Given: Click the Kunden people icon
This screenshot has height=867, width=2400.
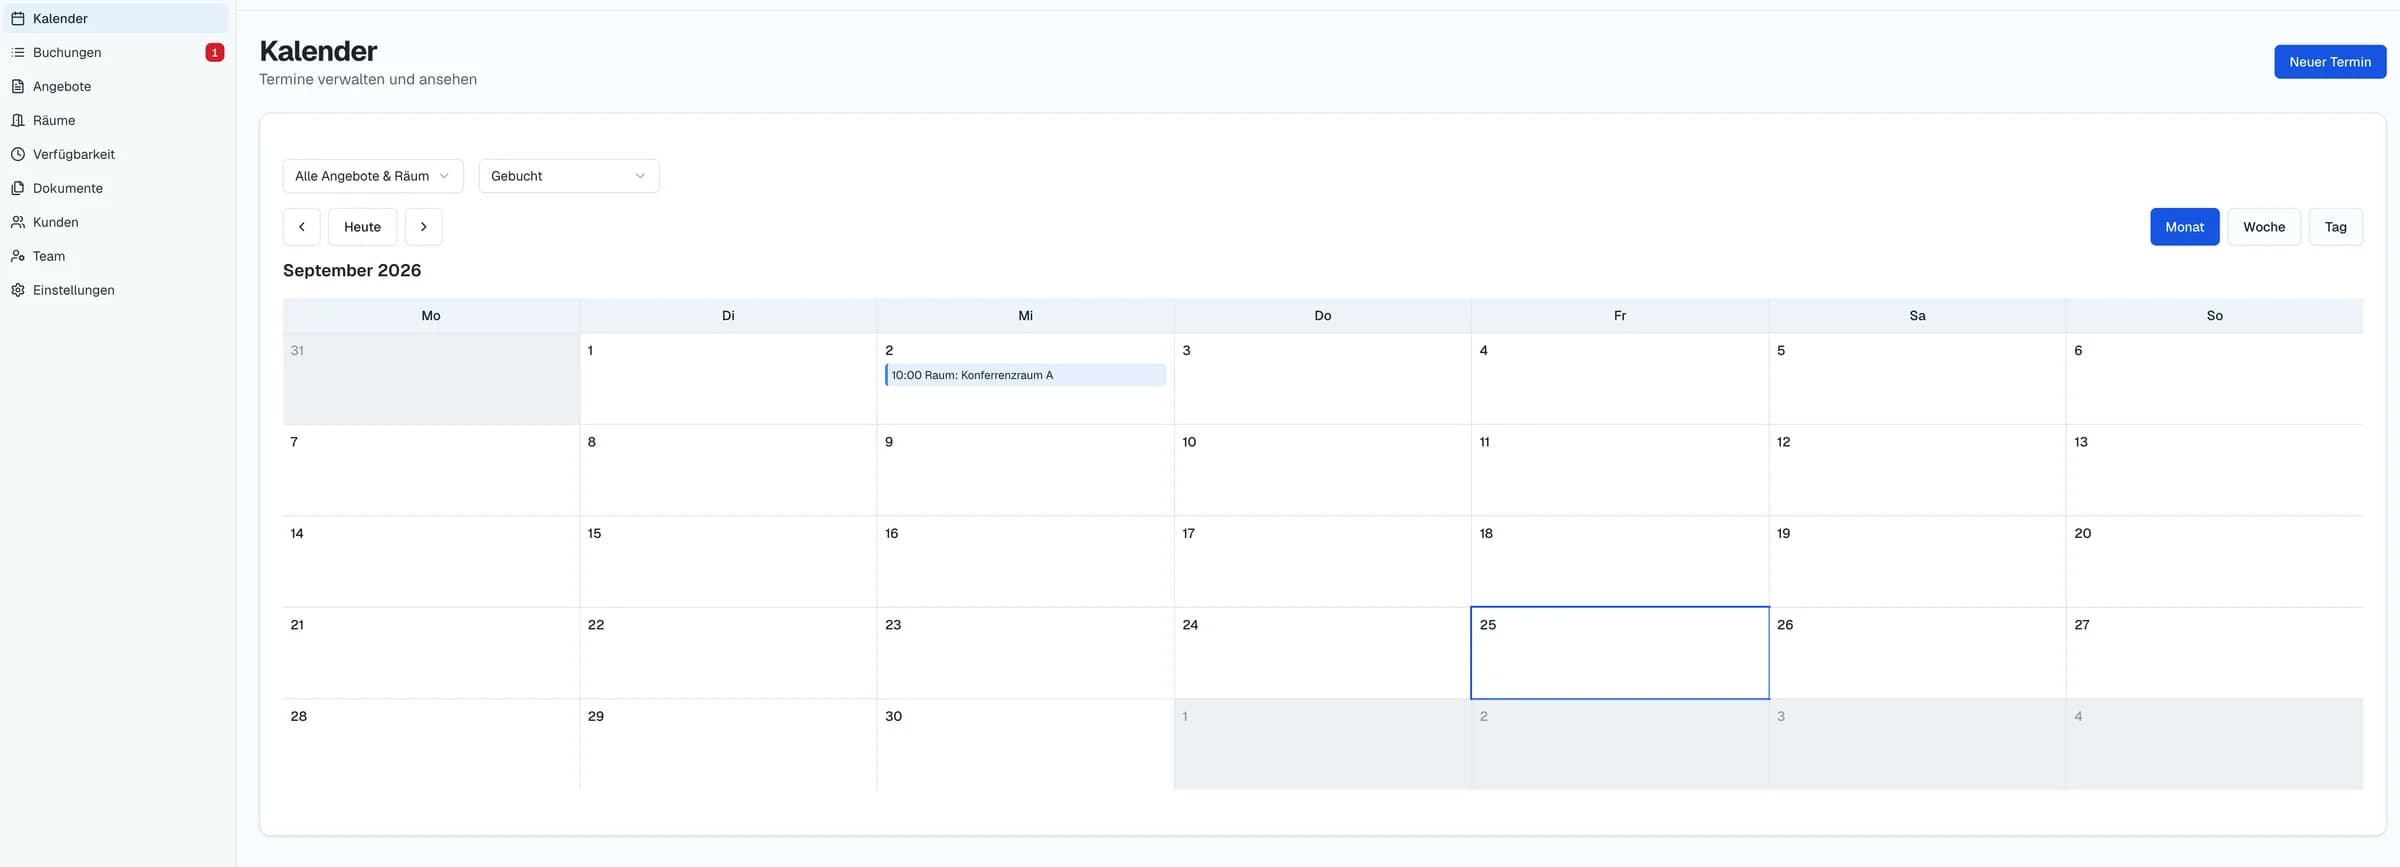Looking at the screenshot, I should (18, 222).
